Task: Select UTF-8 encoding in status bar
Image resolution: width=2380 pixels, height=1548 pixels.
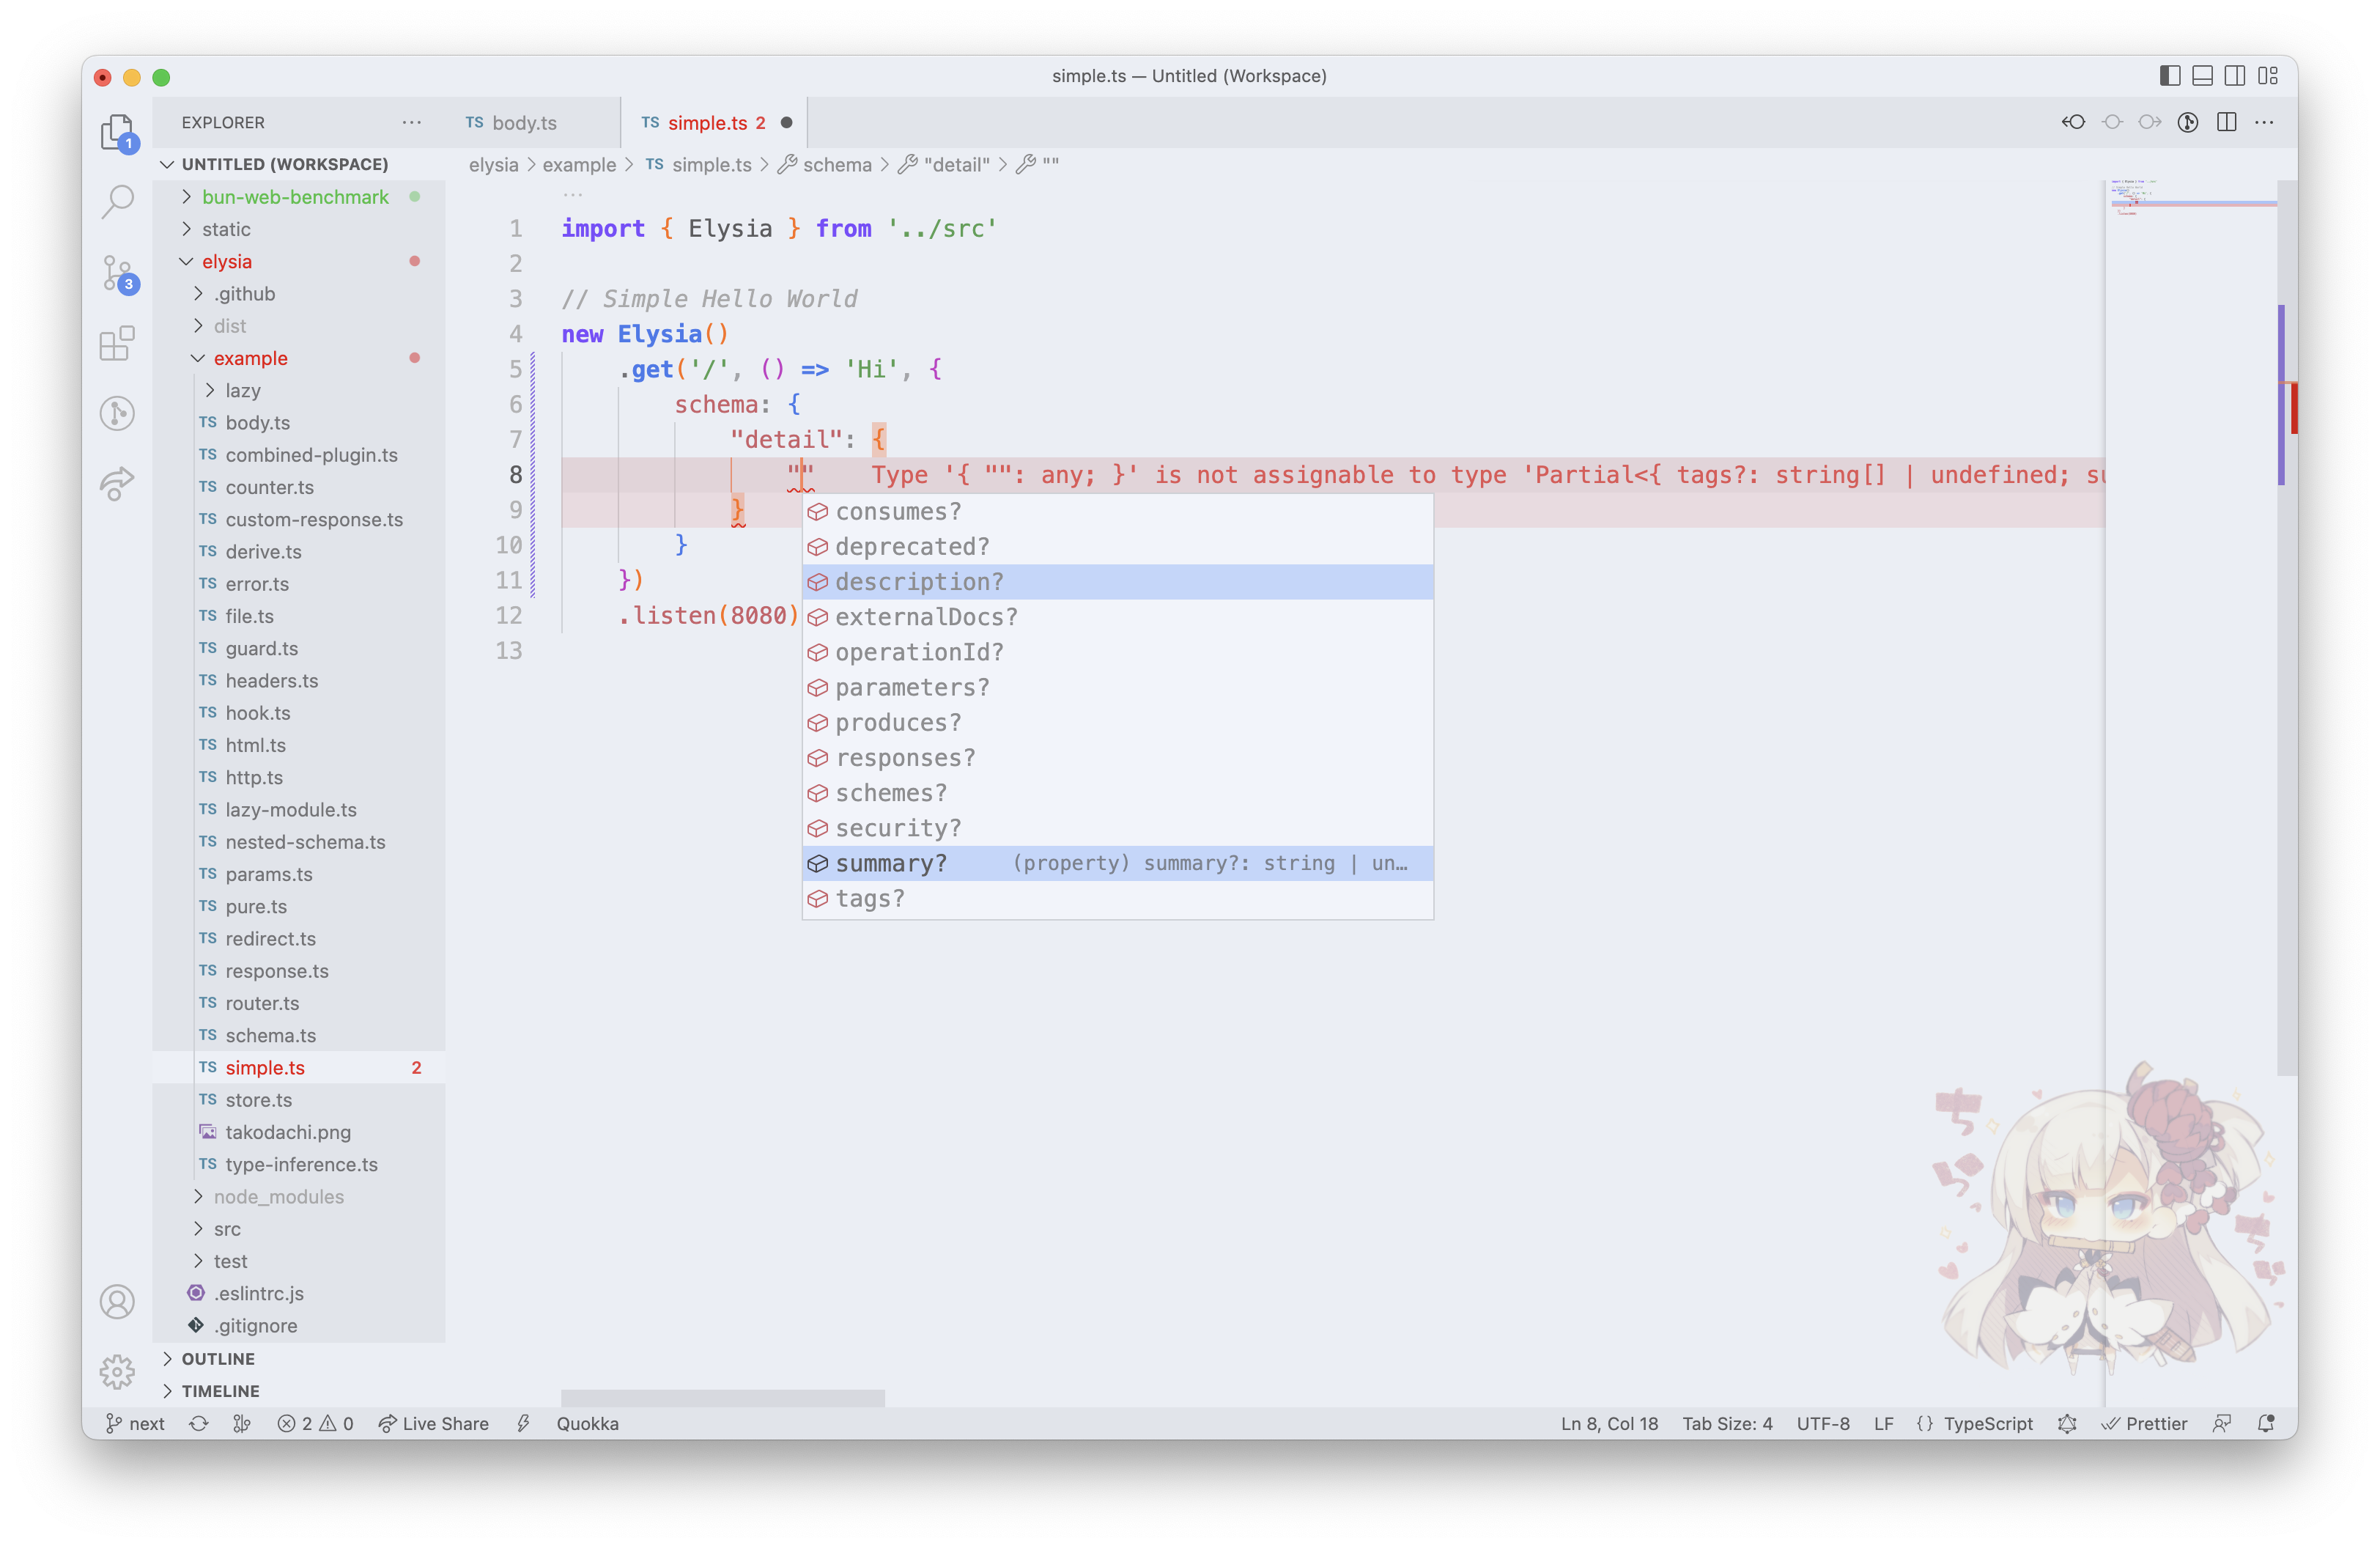Action: [x=1822, y=1423]
